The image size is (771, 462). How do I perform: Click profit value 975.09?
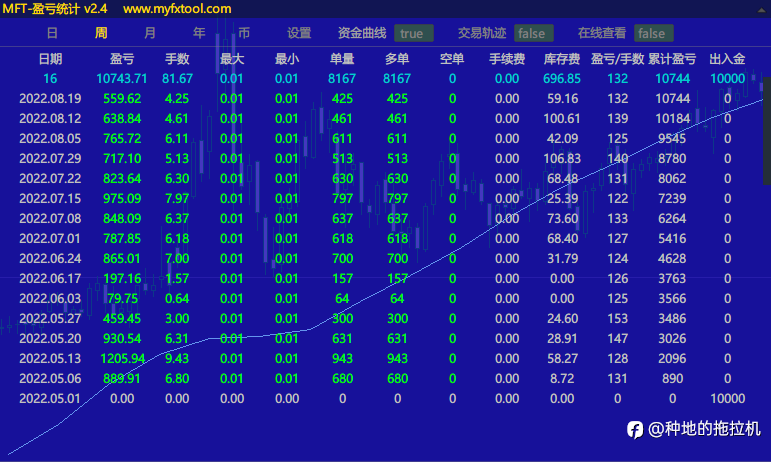pos(122,199)
